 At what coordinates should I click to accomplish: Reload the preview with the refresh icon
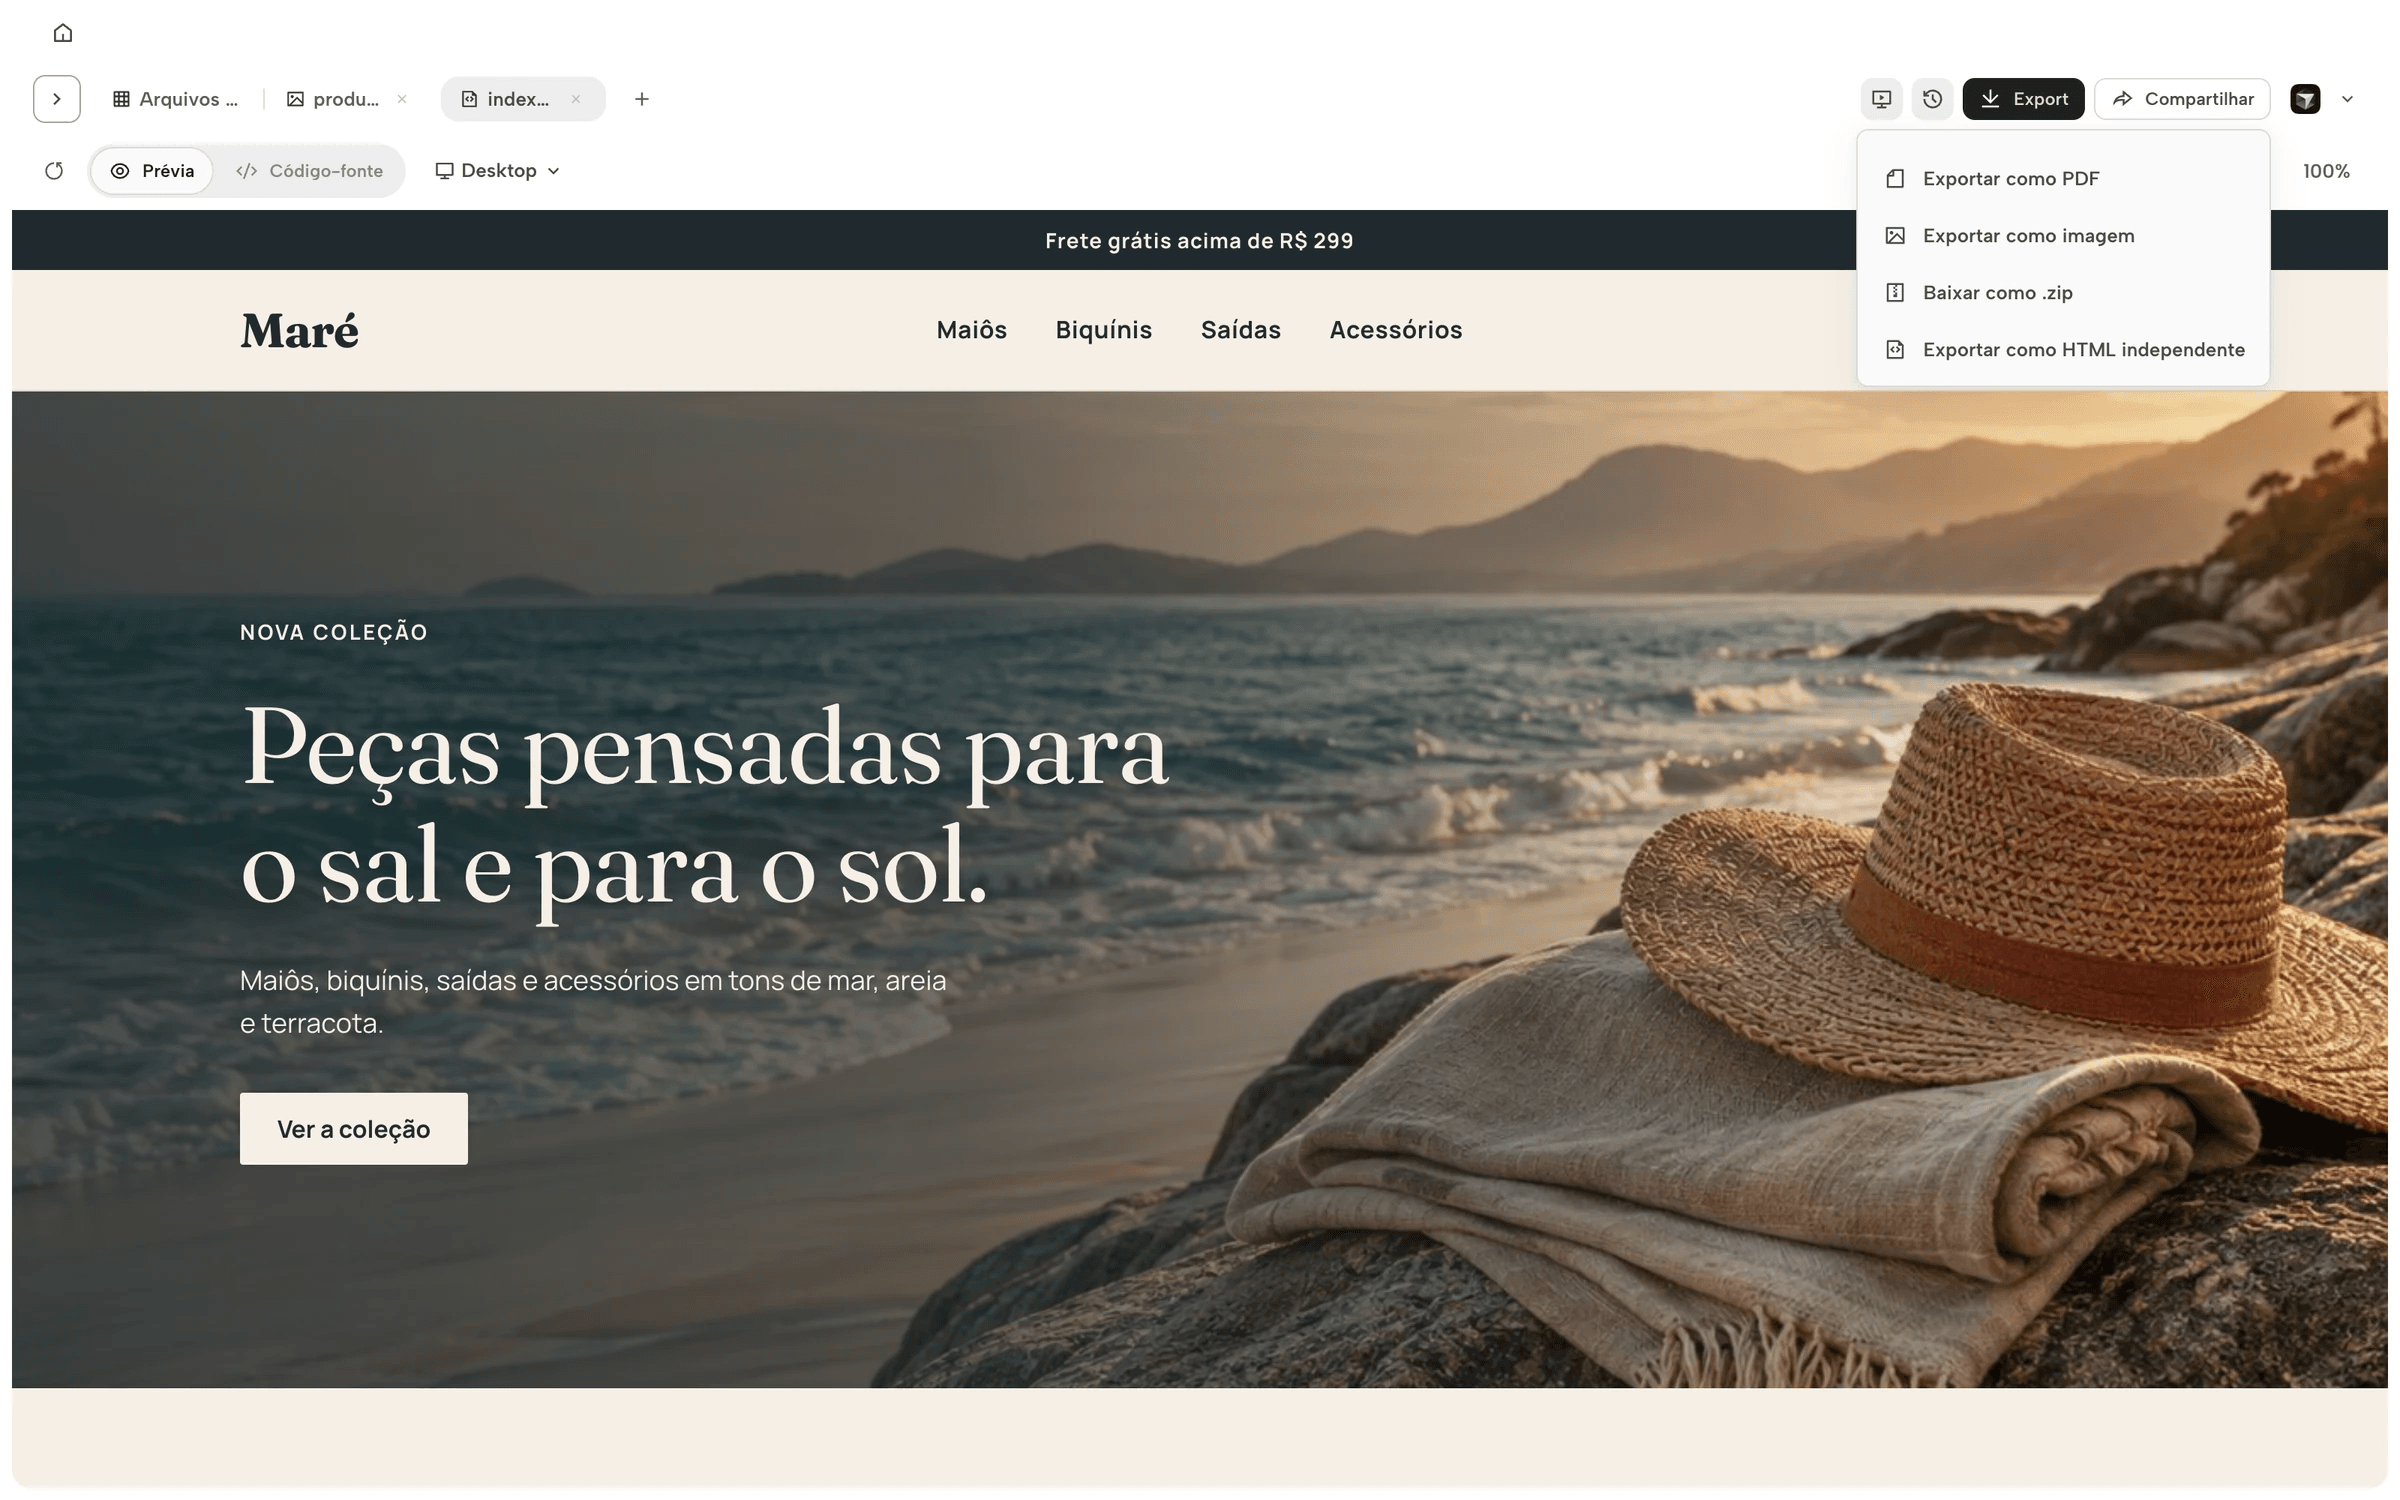point(54,171)
